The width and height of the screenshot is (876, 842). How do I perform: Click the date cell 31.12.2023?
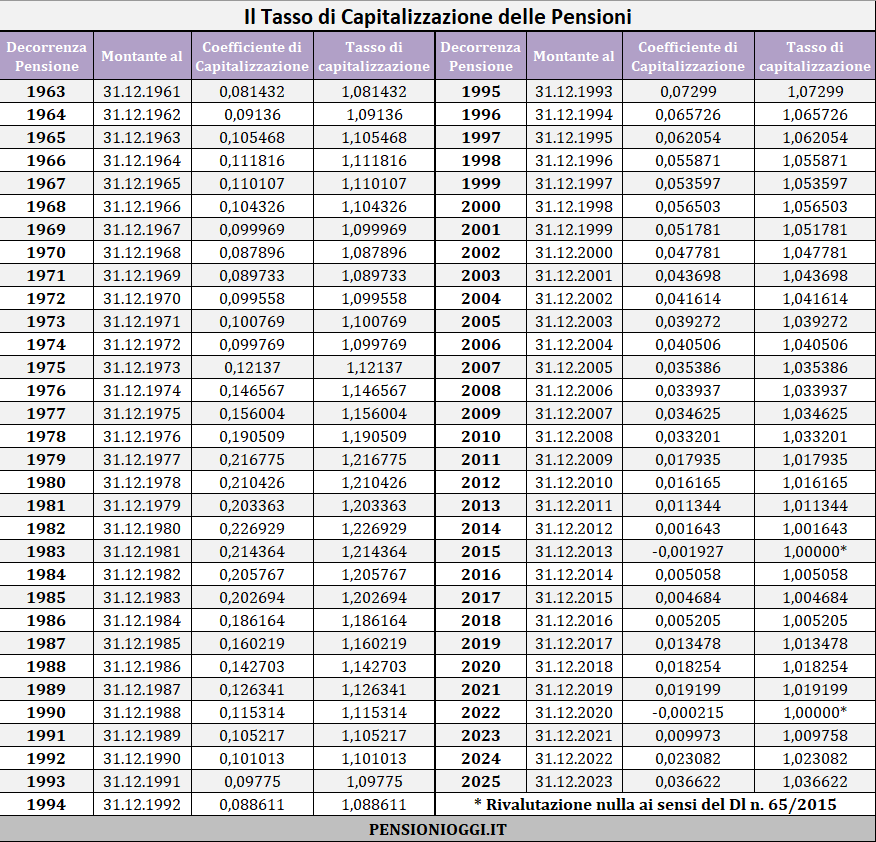coord(574,782)
